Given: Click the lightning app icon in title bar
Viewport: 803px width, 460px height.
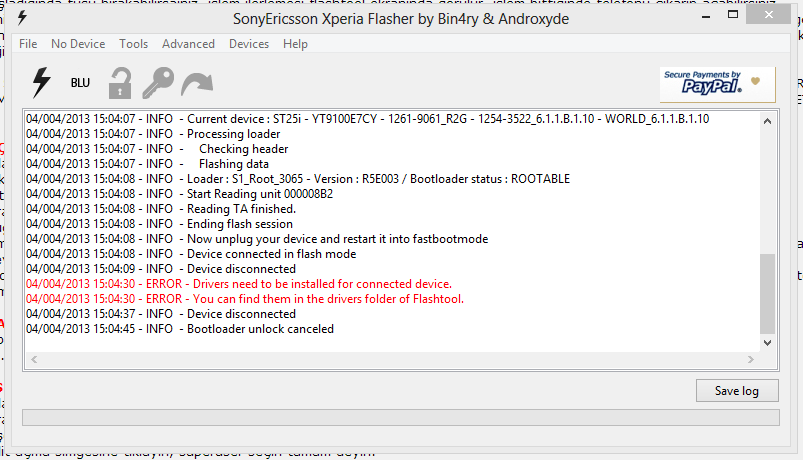Looking at the screenshot, I should (22, 18).
